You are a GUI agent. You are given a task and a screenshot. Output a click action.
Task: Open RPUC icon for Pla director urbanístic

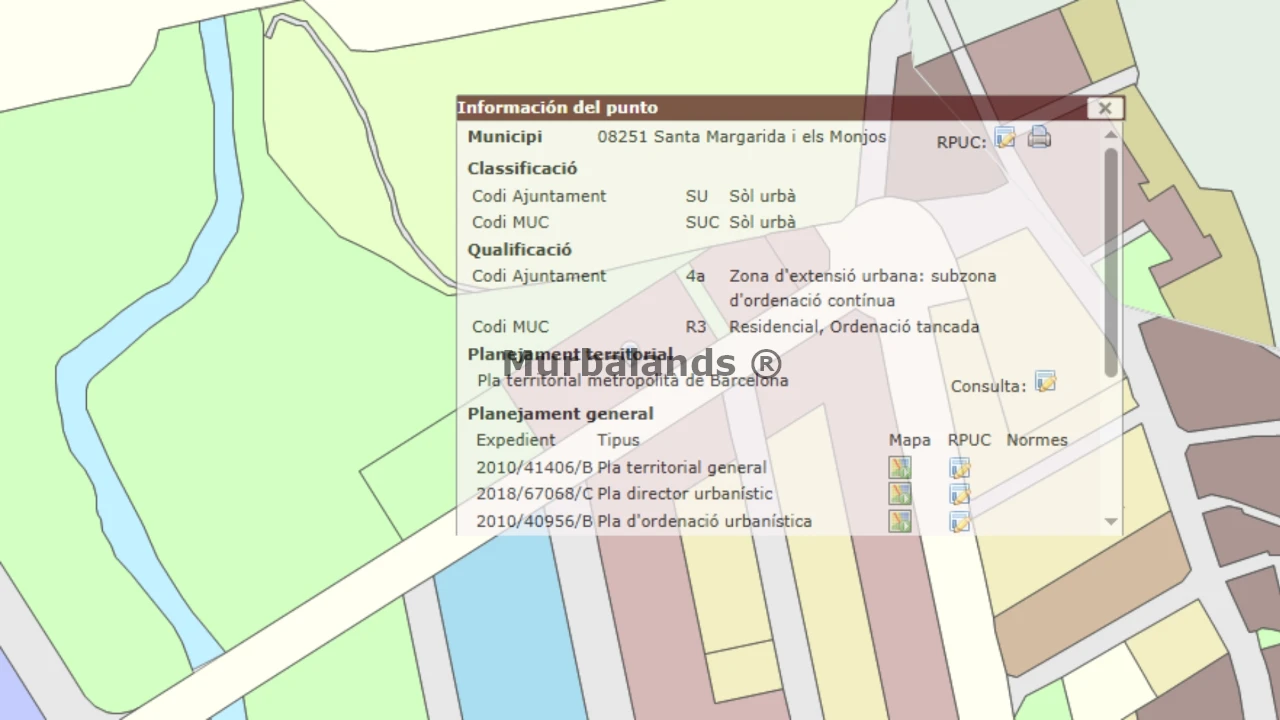click(x=959, y=494)
